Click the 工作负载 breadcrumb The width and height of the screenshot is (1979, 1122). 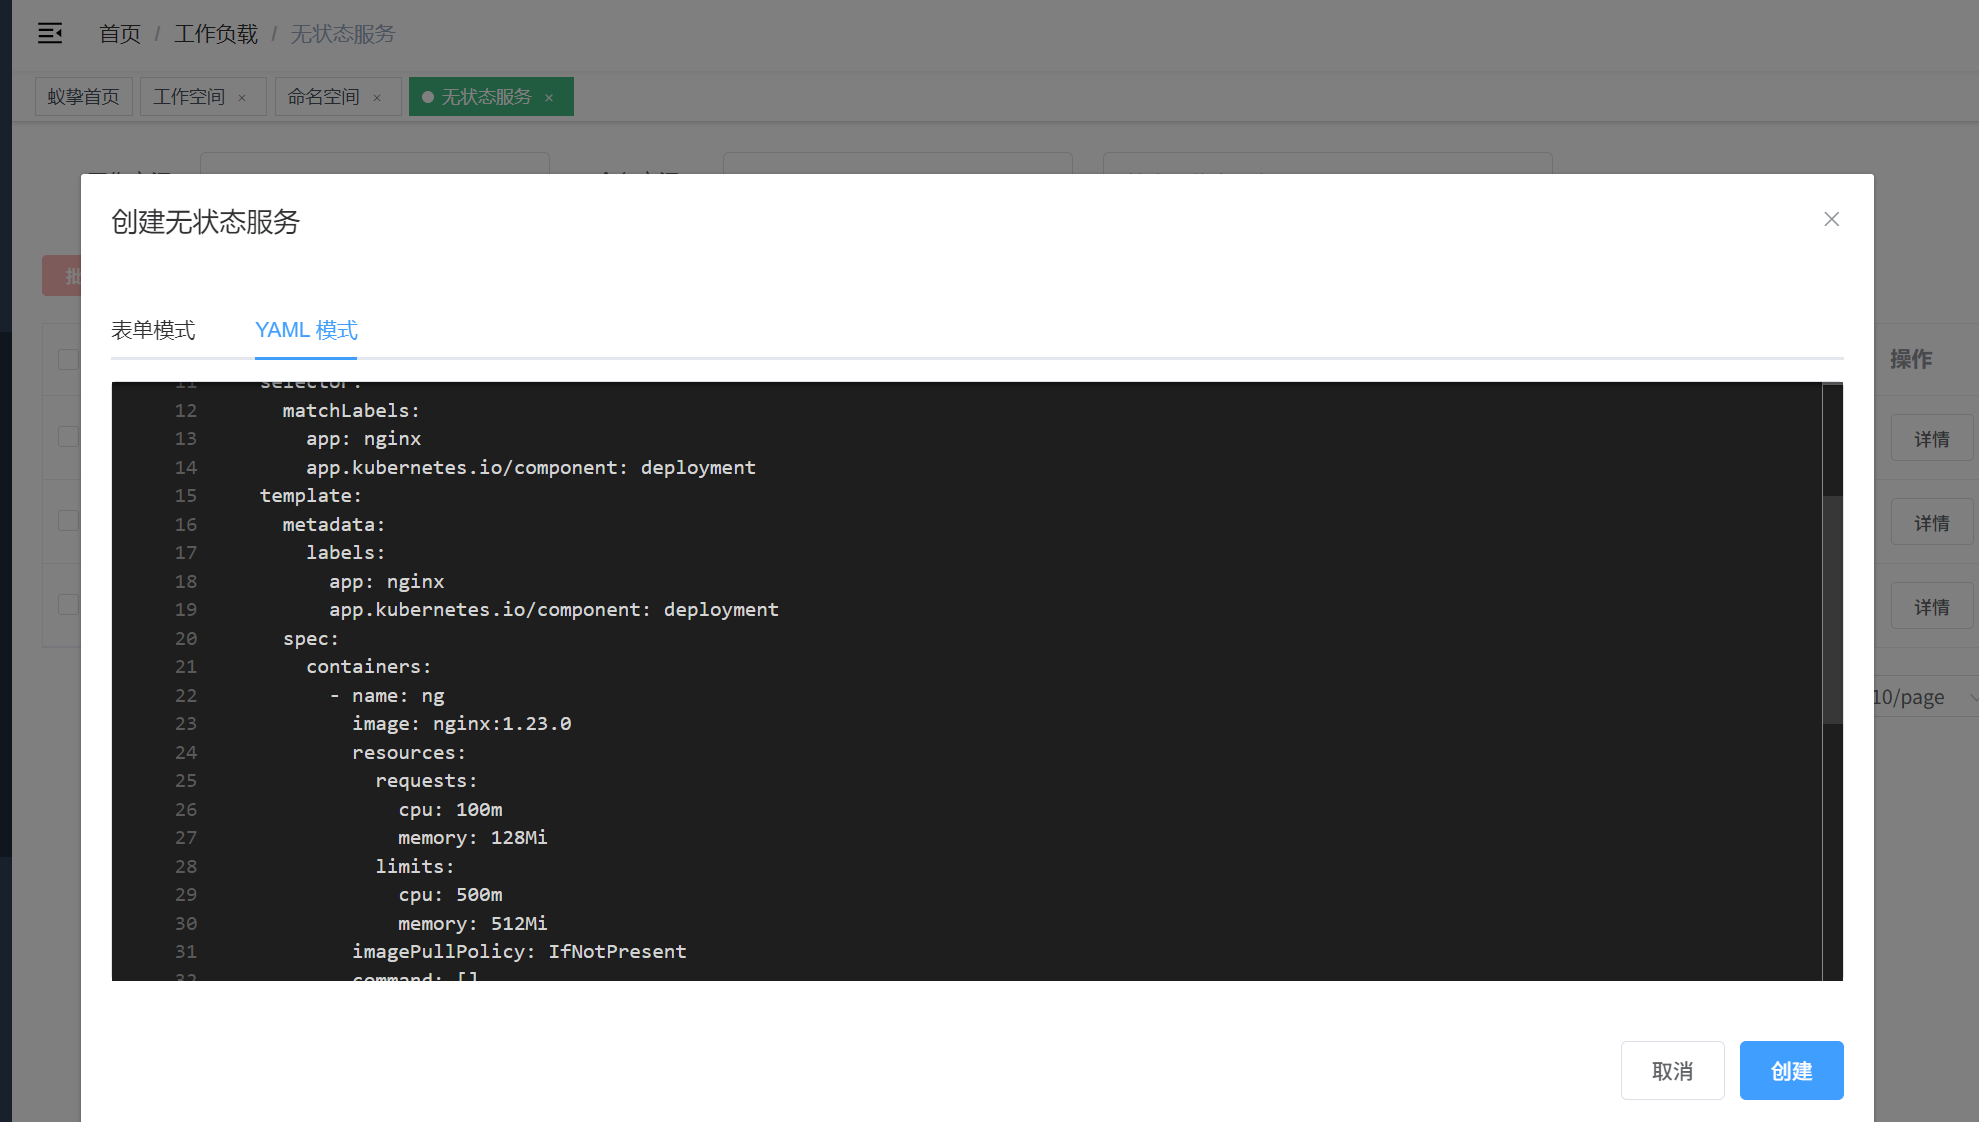215,34
